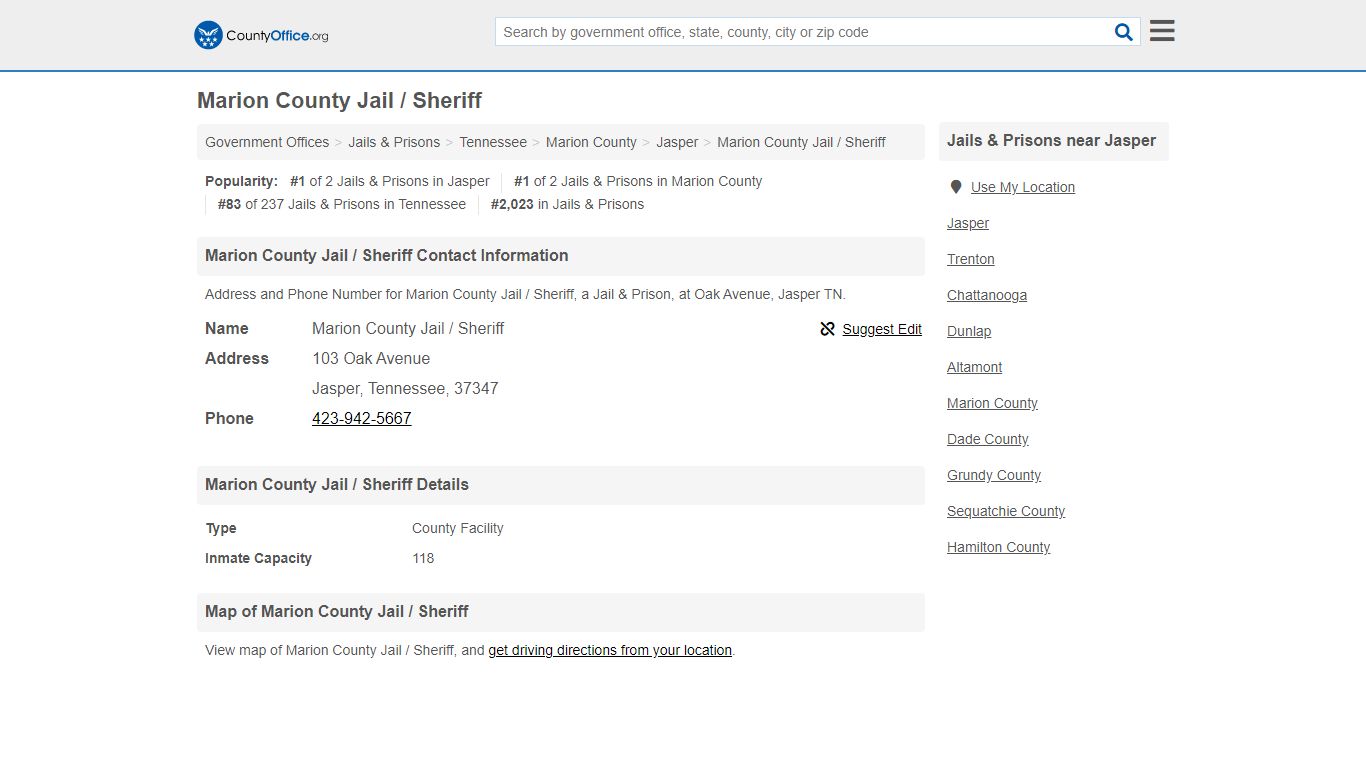Select address text 103 Oak Avenue
1366x768 pixels.
[x=371, y=358]
